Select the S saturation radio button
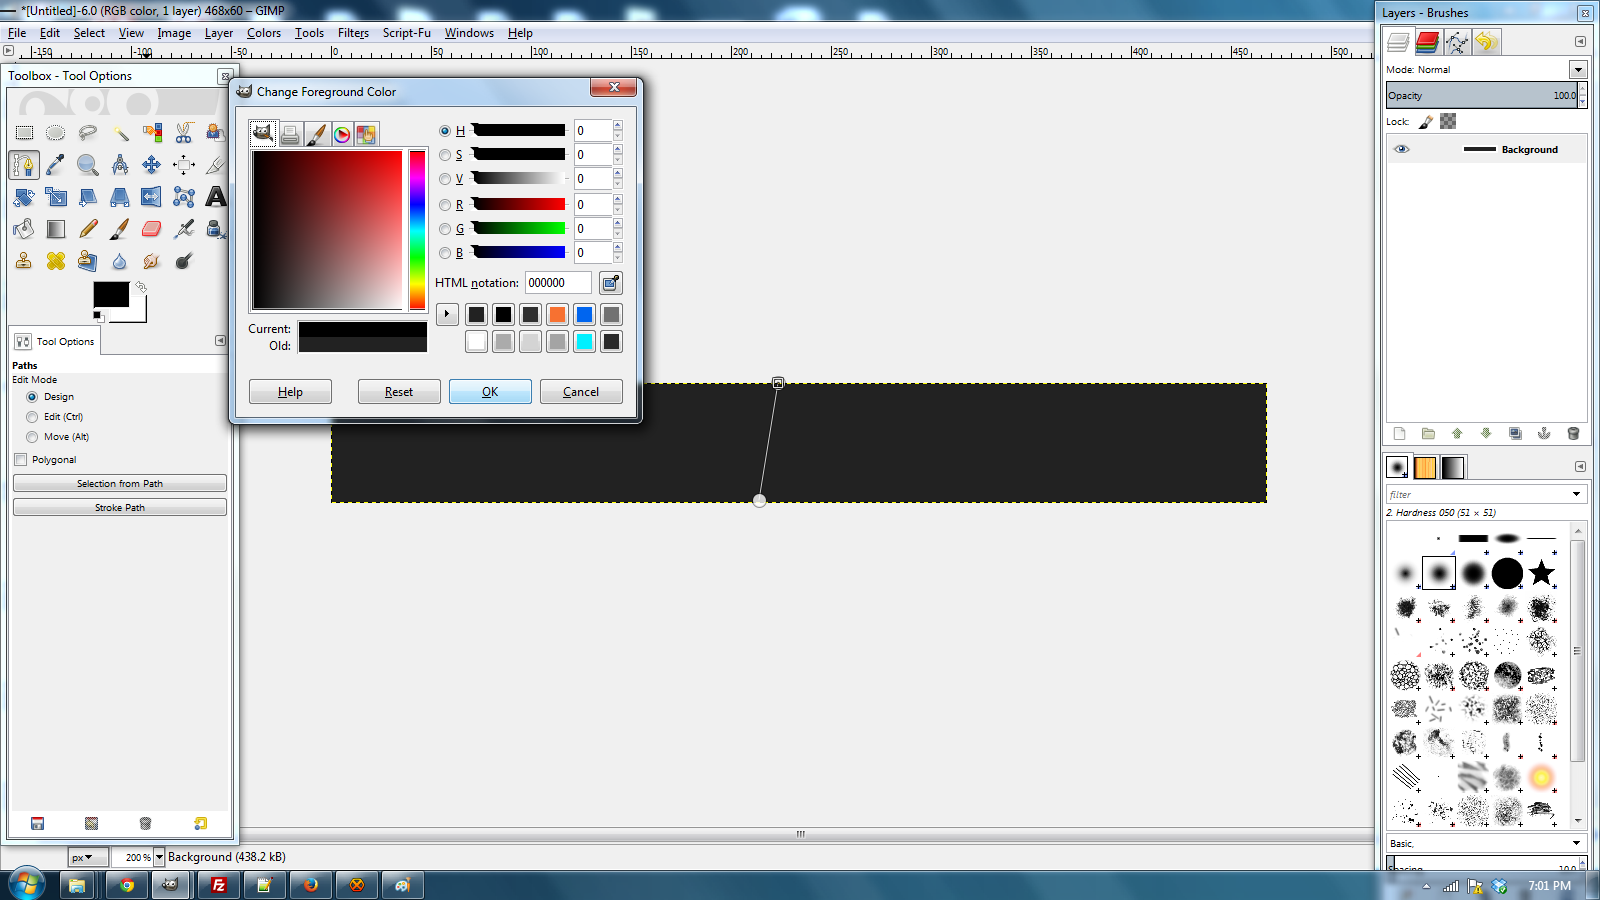 pyautogui.click(x=445, y=155)
